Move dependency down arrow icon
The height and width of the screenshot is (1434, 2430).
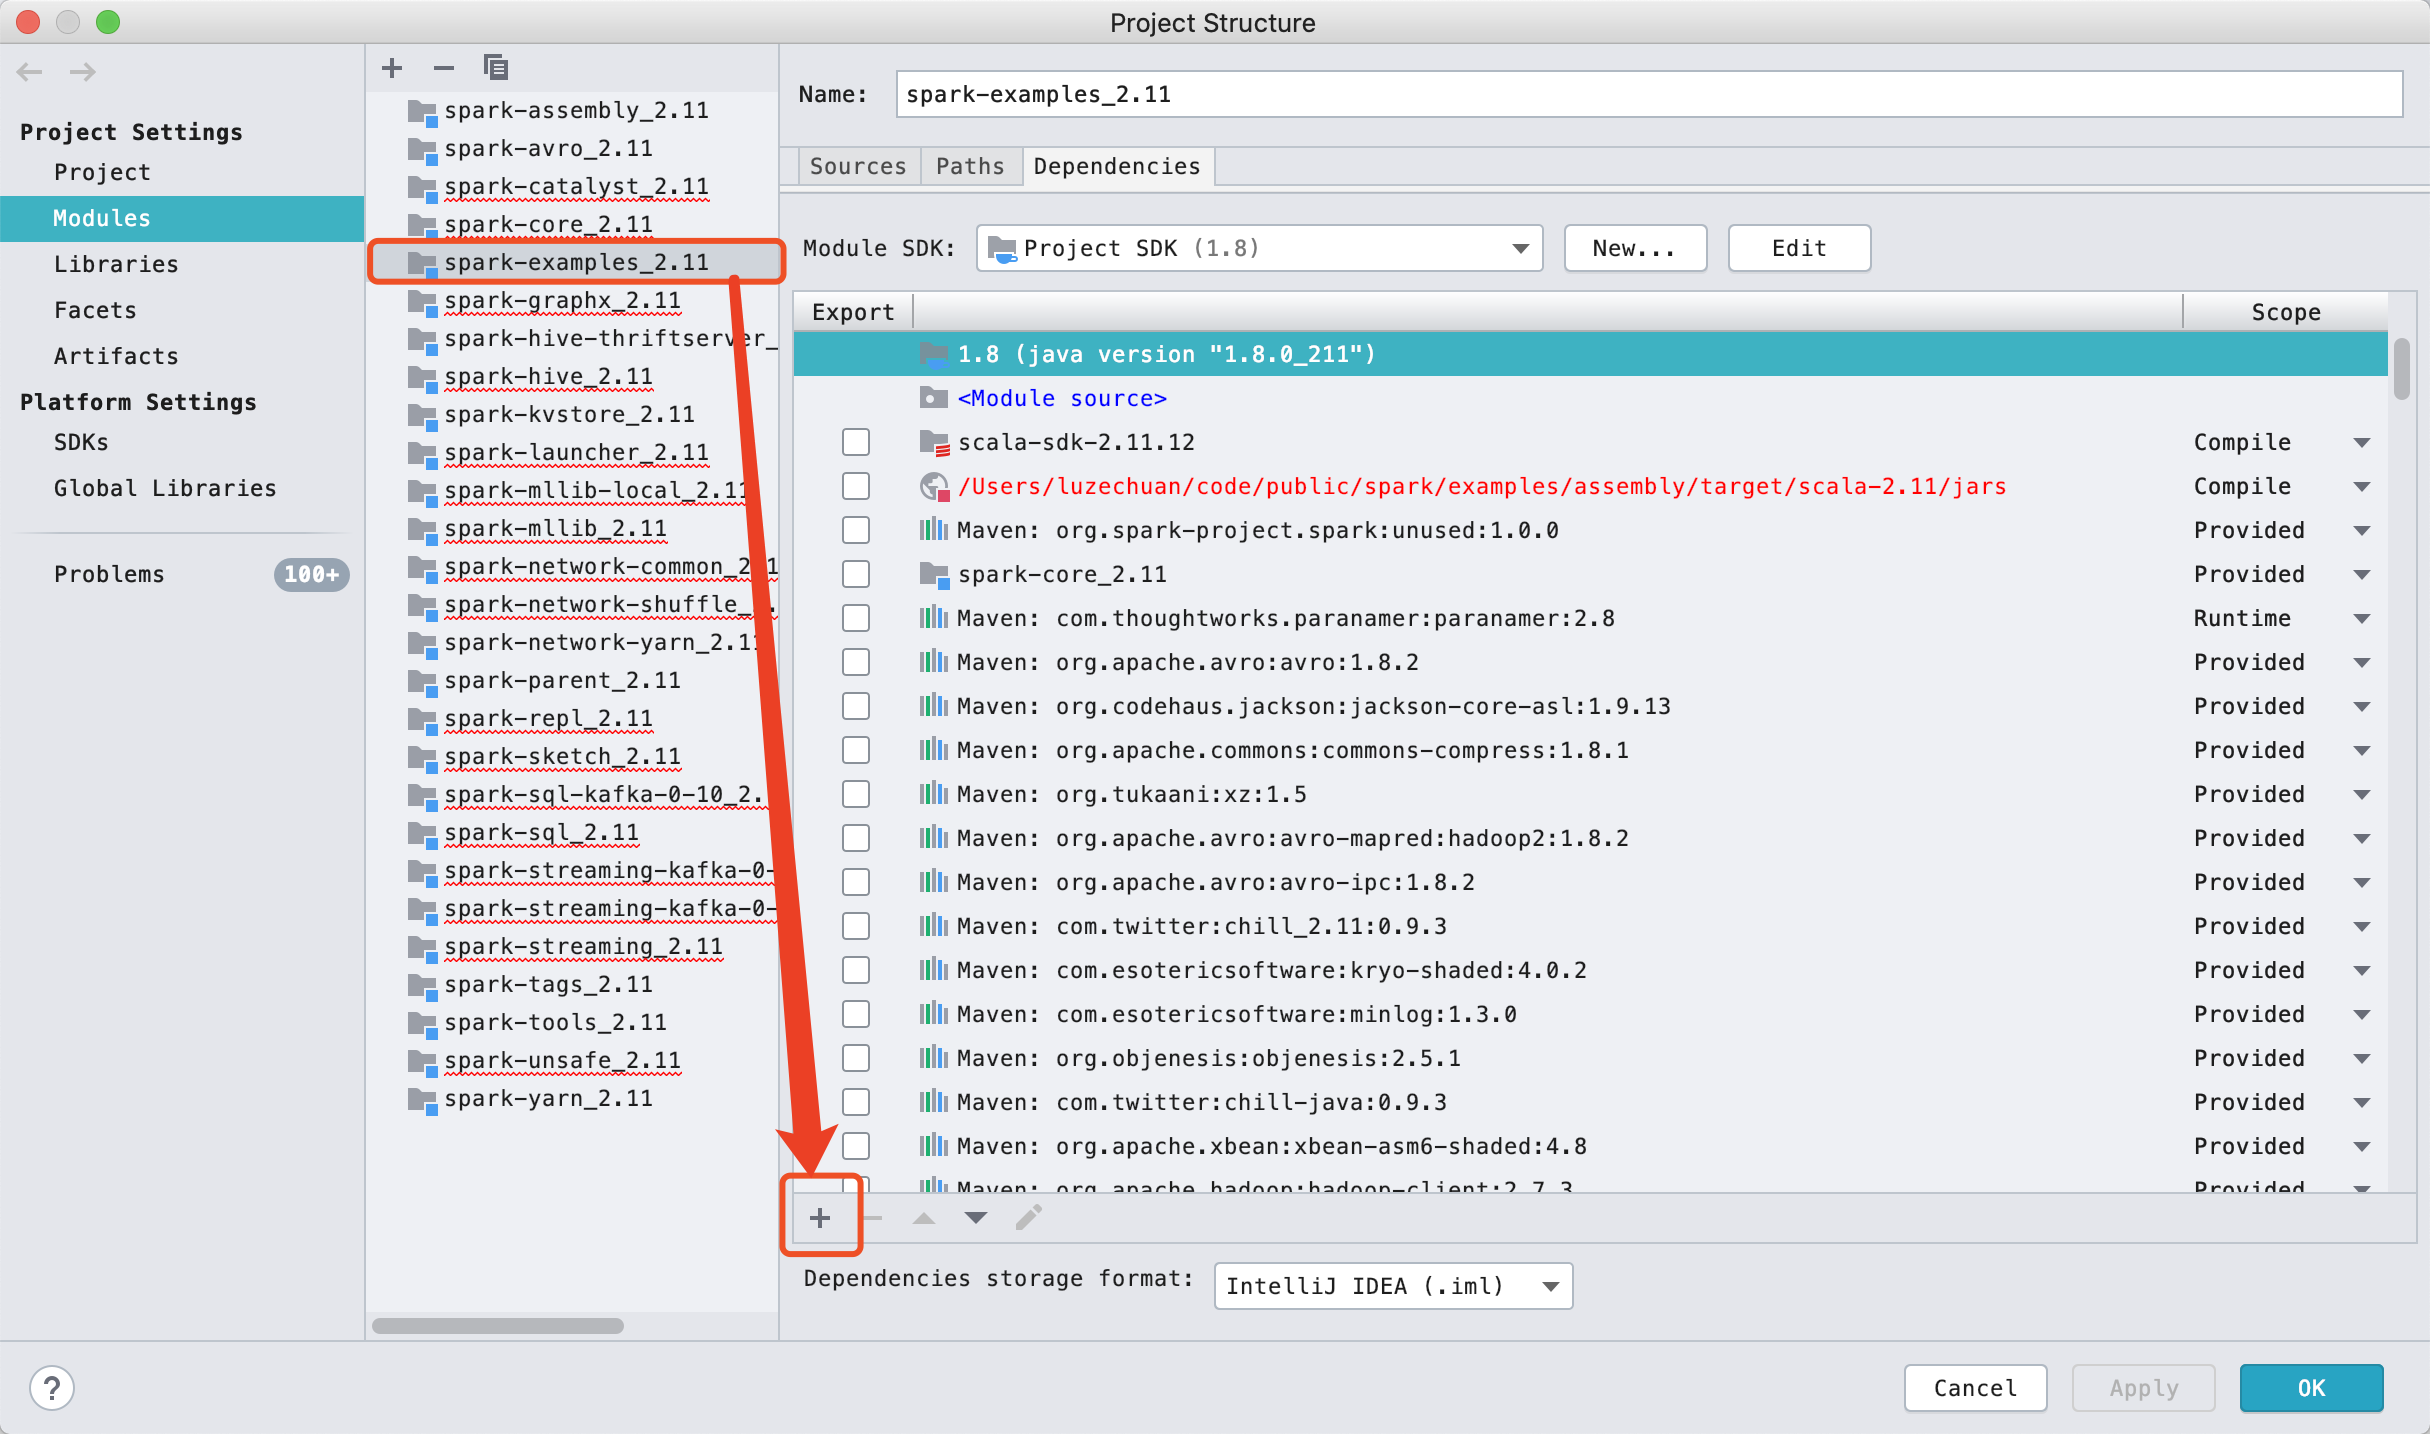[x=976, y=1217]
